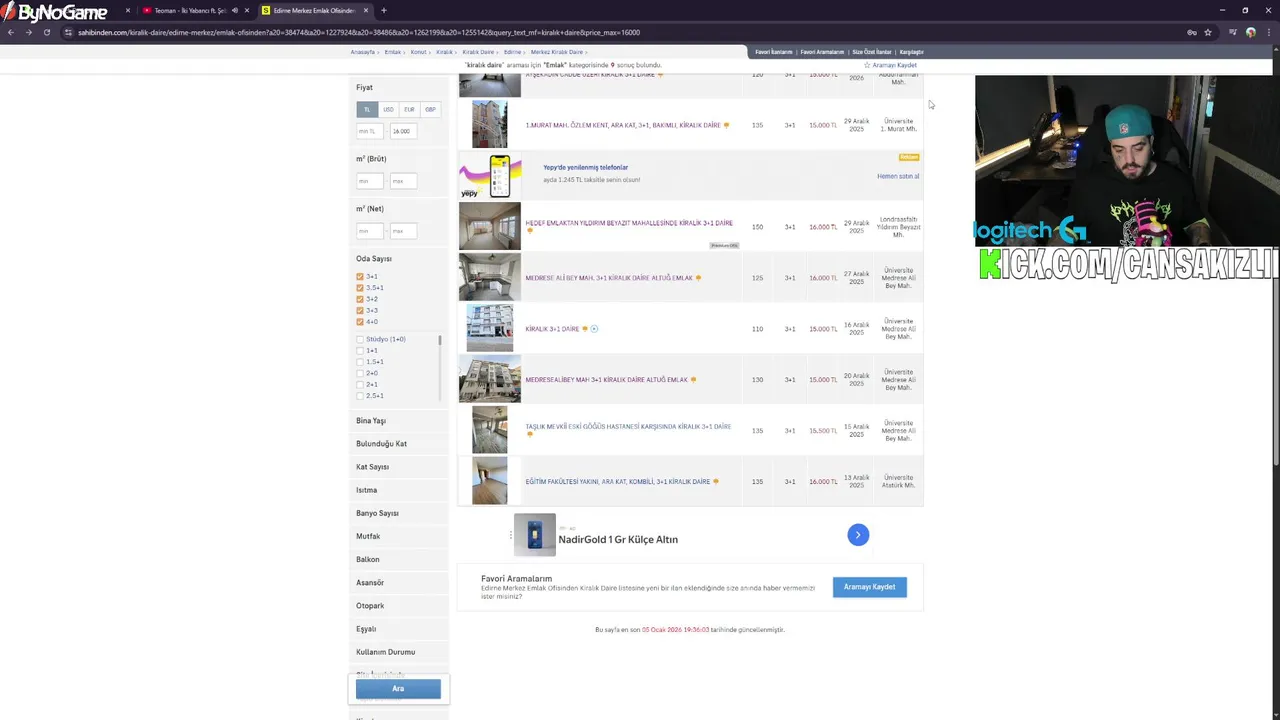Screen dimensions: 1280x720
Task: Open the NadirGold ad options dots
Action: point(510,535)
